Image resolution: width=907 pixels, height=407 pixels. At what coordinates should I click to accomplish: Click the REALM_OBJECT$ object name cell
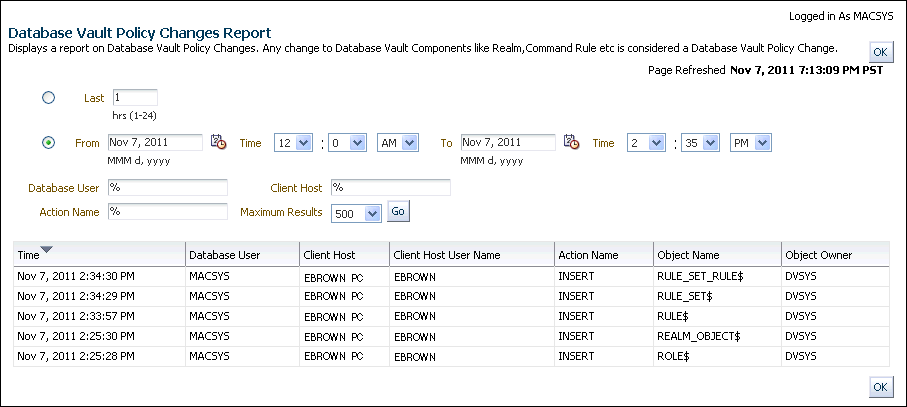[x=717, y=336]
